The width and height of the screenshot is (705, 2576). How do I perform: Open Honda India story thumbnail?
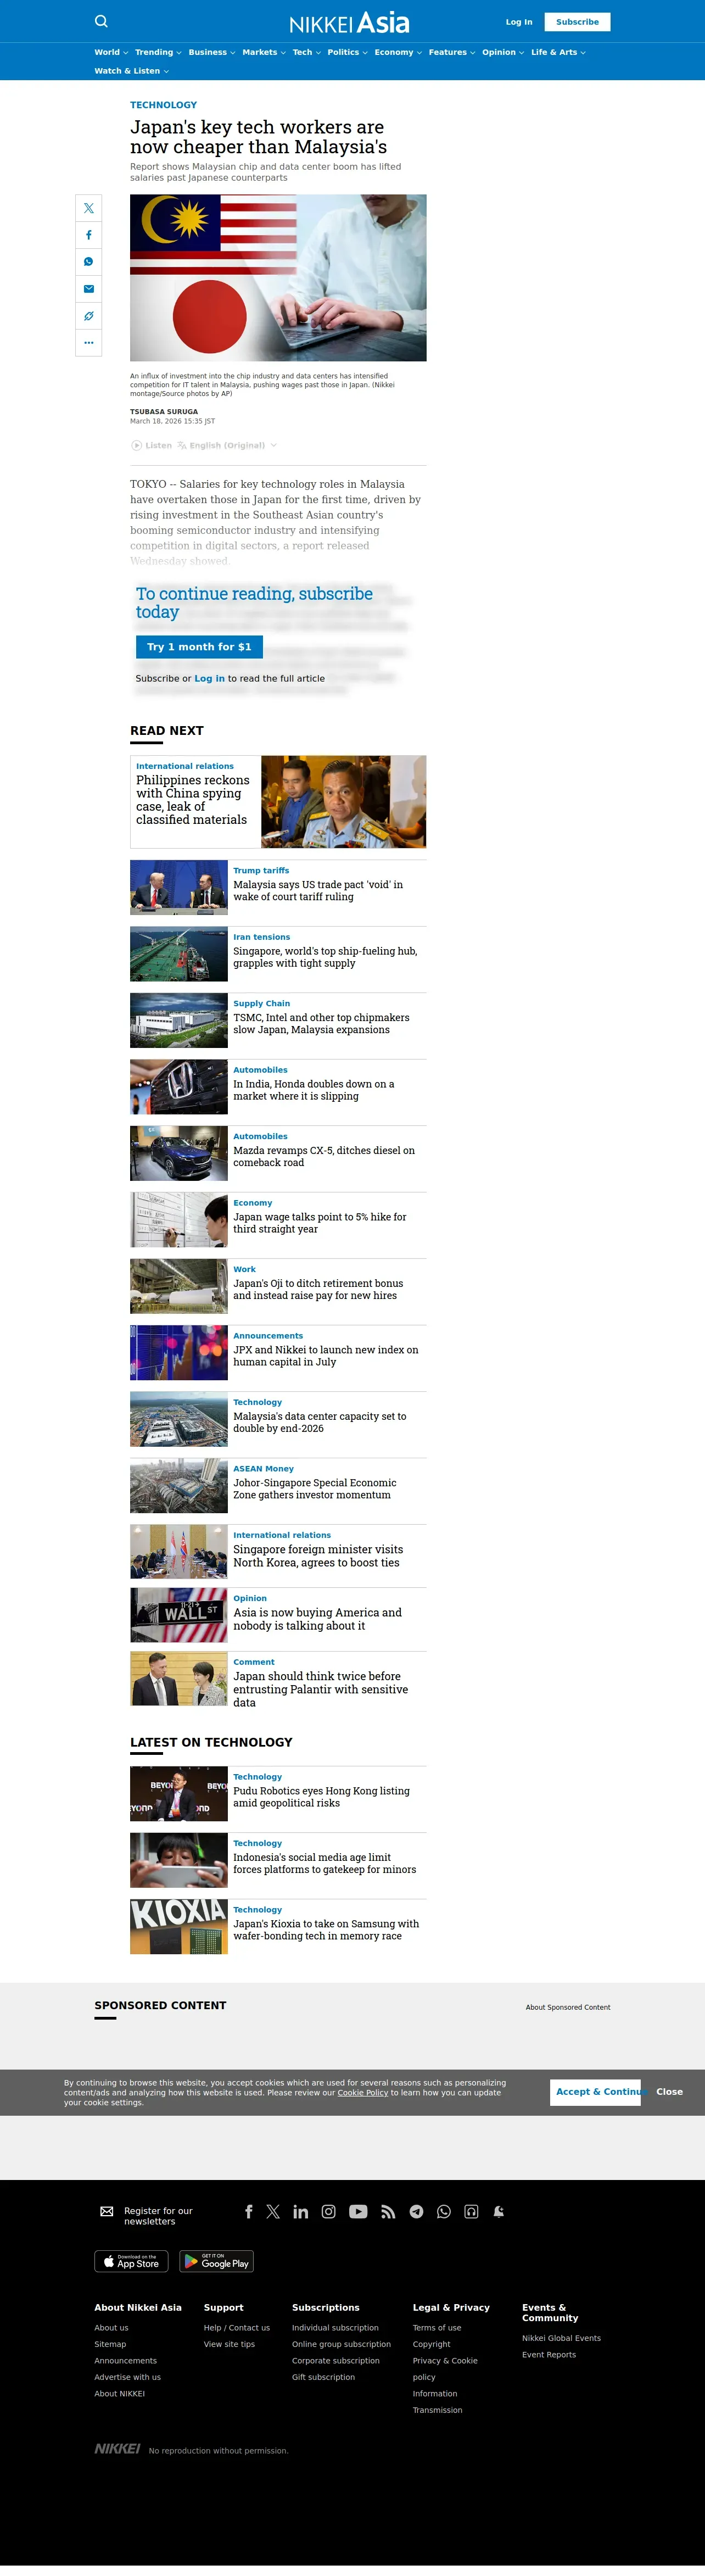(179, 1087)
